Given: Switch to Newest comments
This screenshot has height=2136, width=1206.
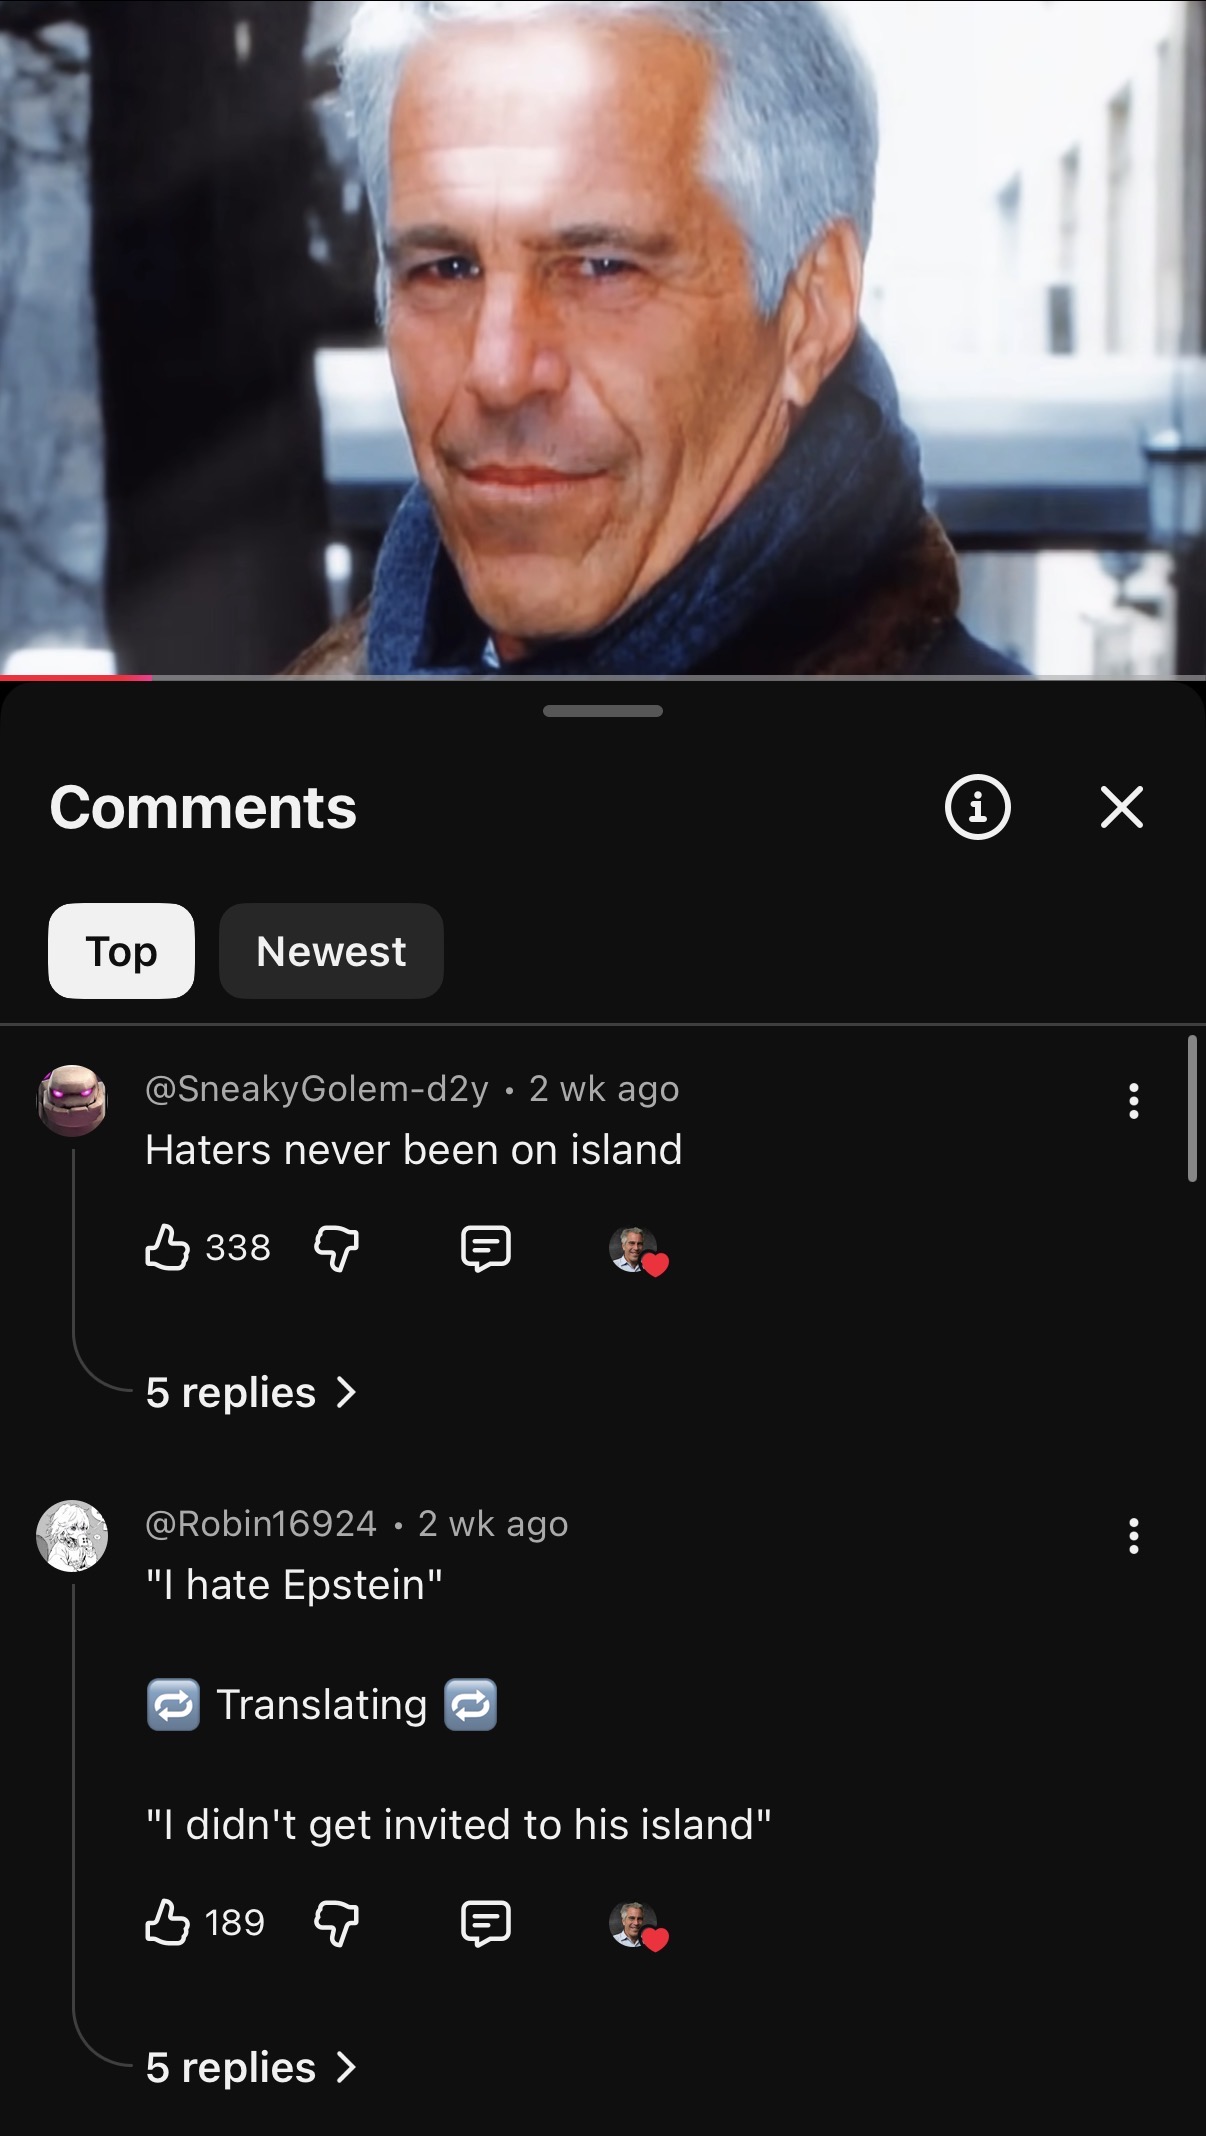Looking at the screenshot, I should pos(331,951).
